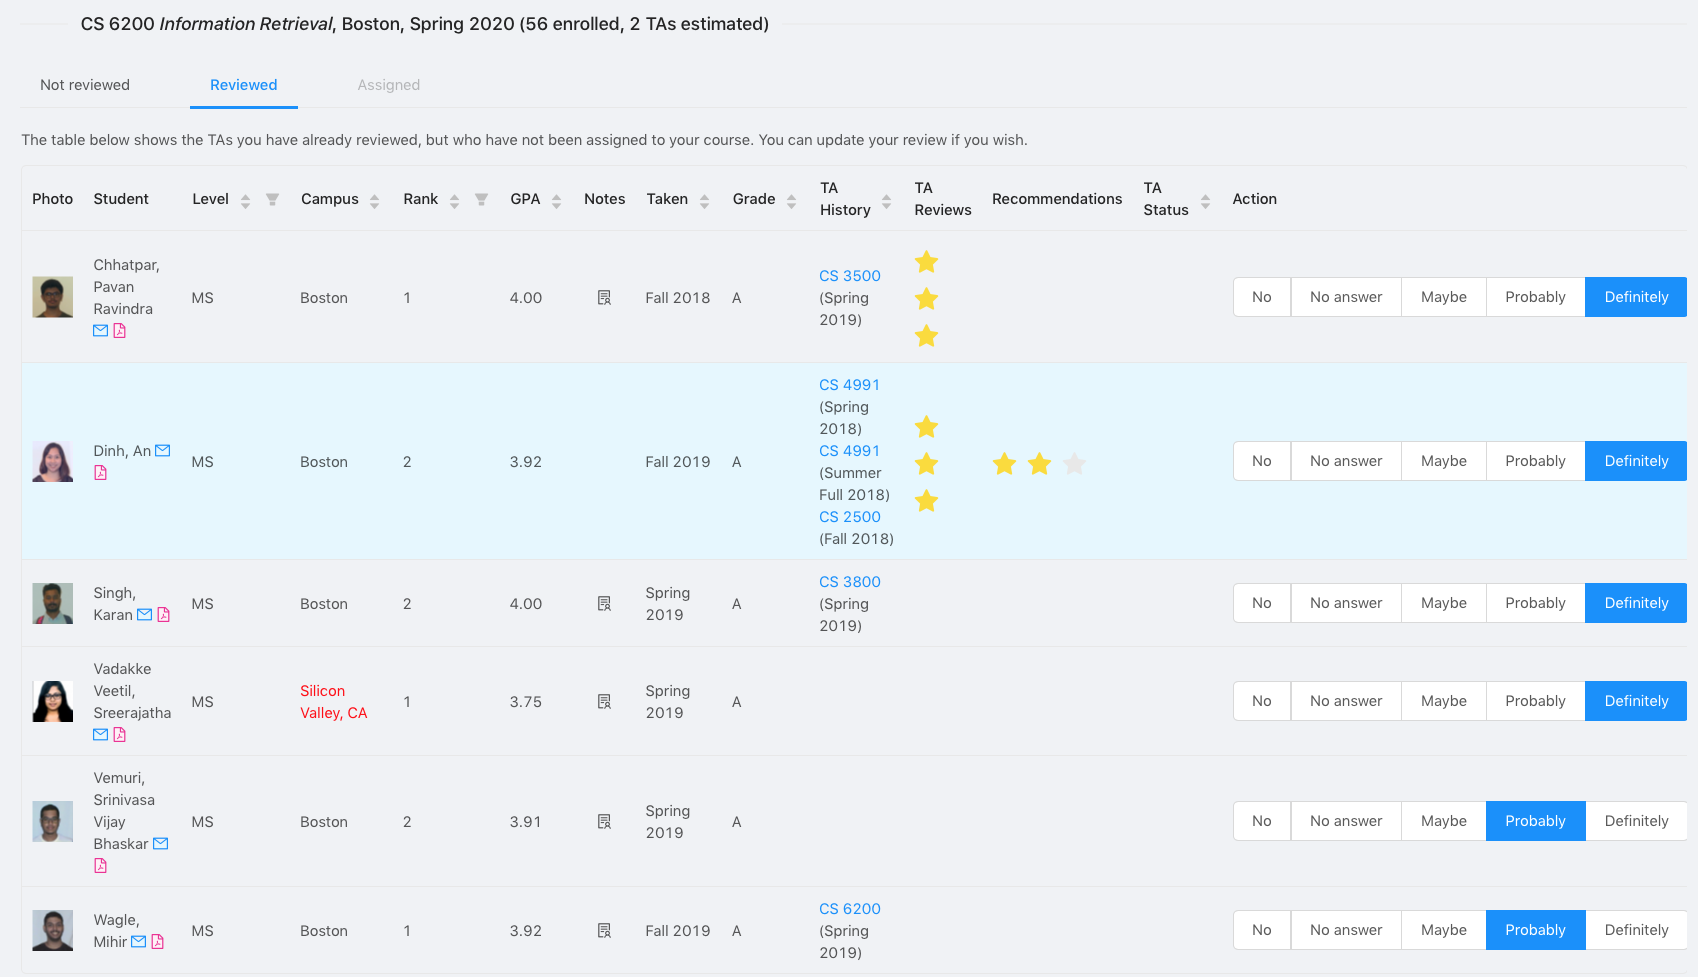The width and height of the screenshot is (1698, 977).
Task: Open the Assigned tab
Action: pyautogui.click(x=388, y=85)
